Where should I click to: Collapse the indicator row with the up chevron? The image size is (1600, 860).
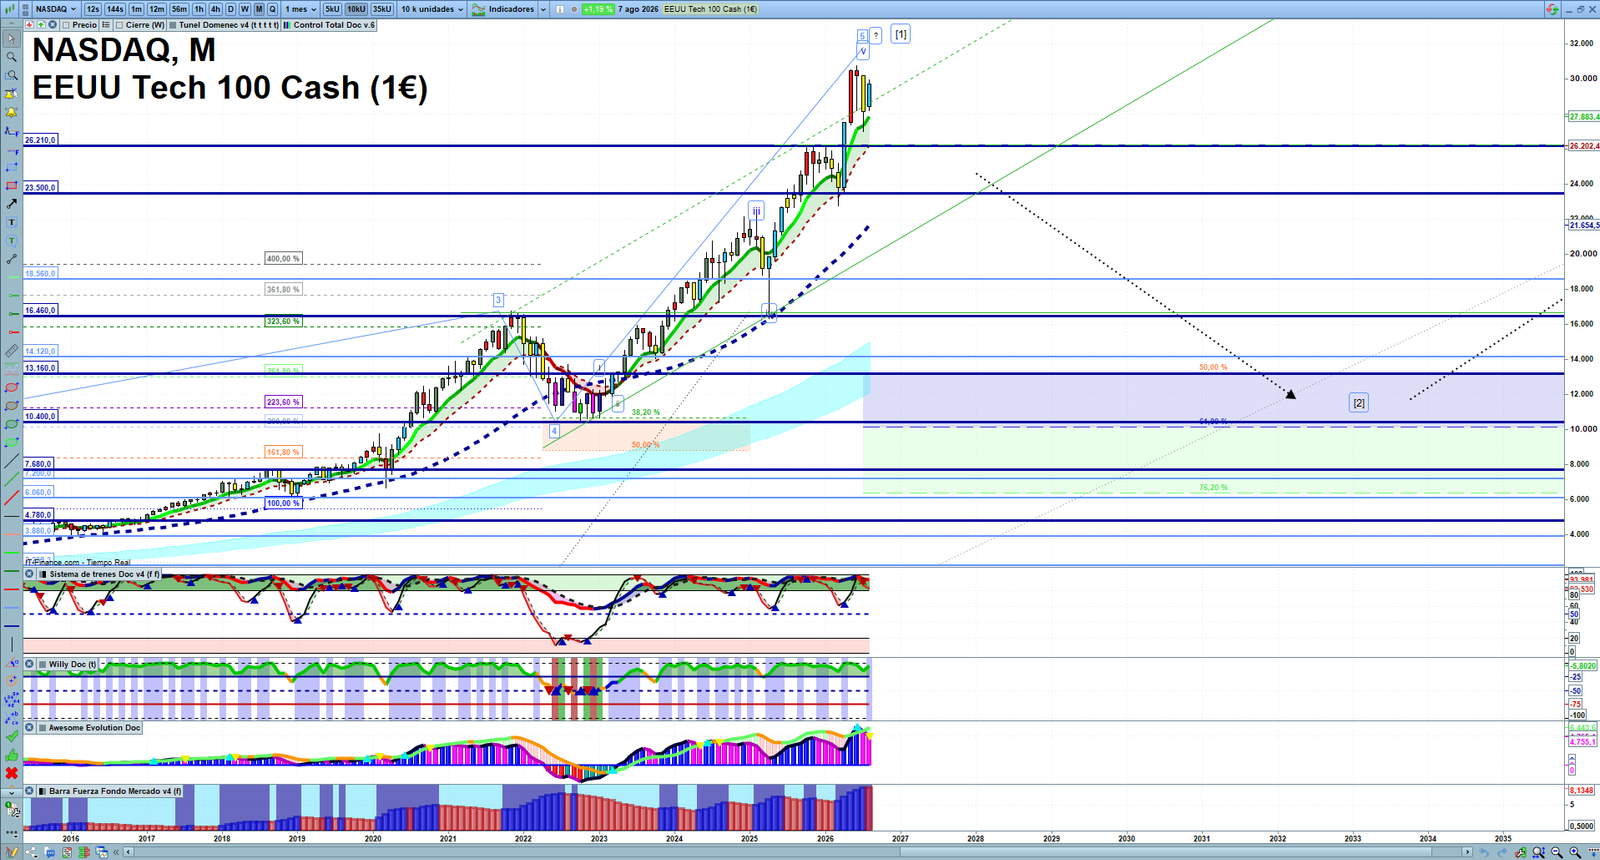click(11, 24)
